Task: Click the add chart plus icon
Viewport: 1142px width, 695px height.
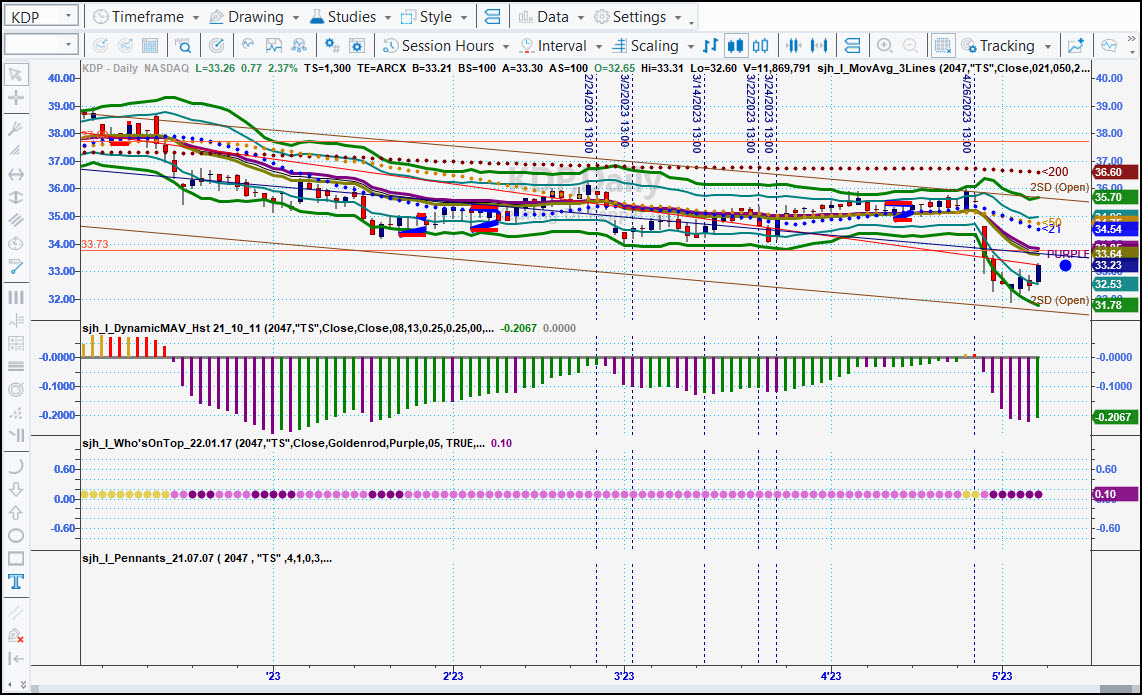Action: pyautogui.click(x=1076, y=46)
